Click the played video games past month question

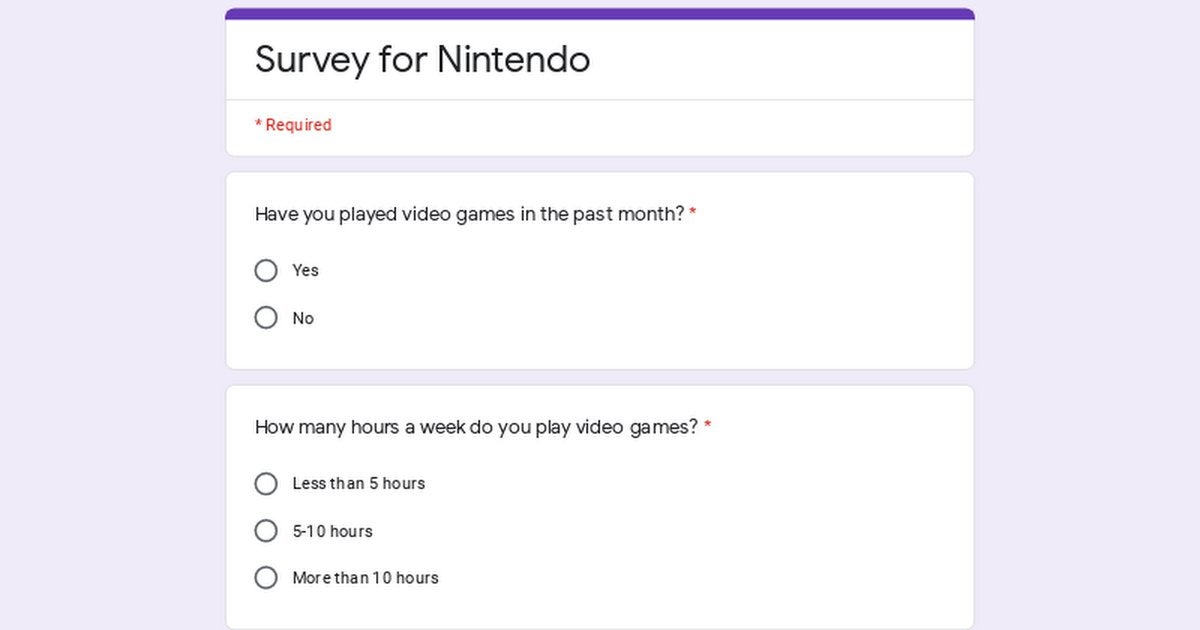pos(469,214)
